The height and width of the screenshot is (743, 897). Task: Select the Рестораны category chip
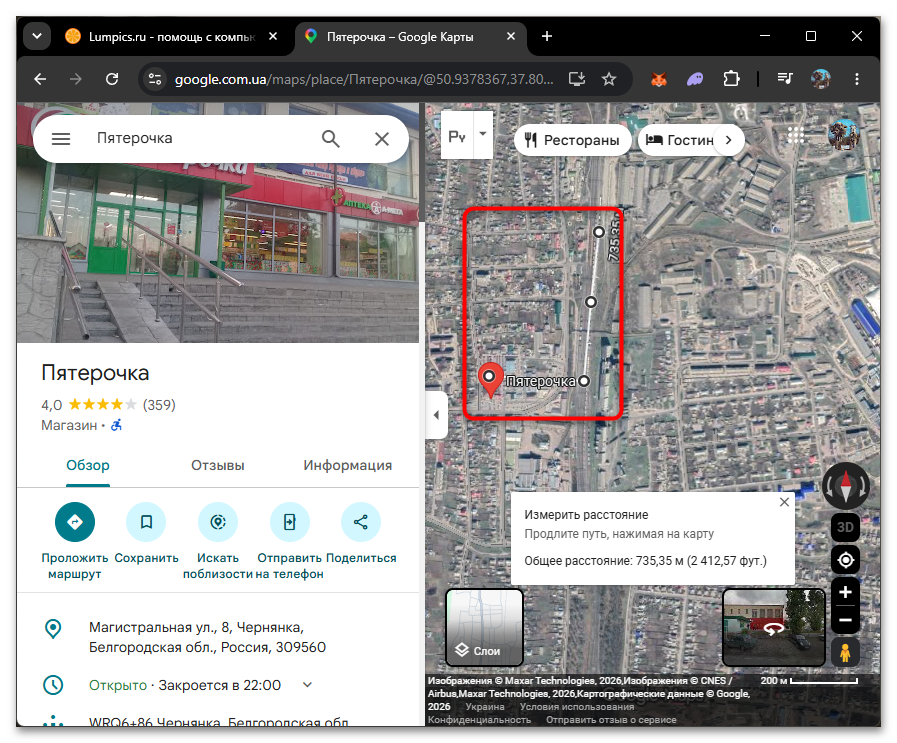(572, 140)
